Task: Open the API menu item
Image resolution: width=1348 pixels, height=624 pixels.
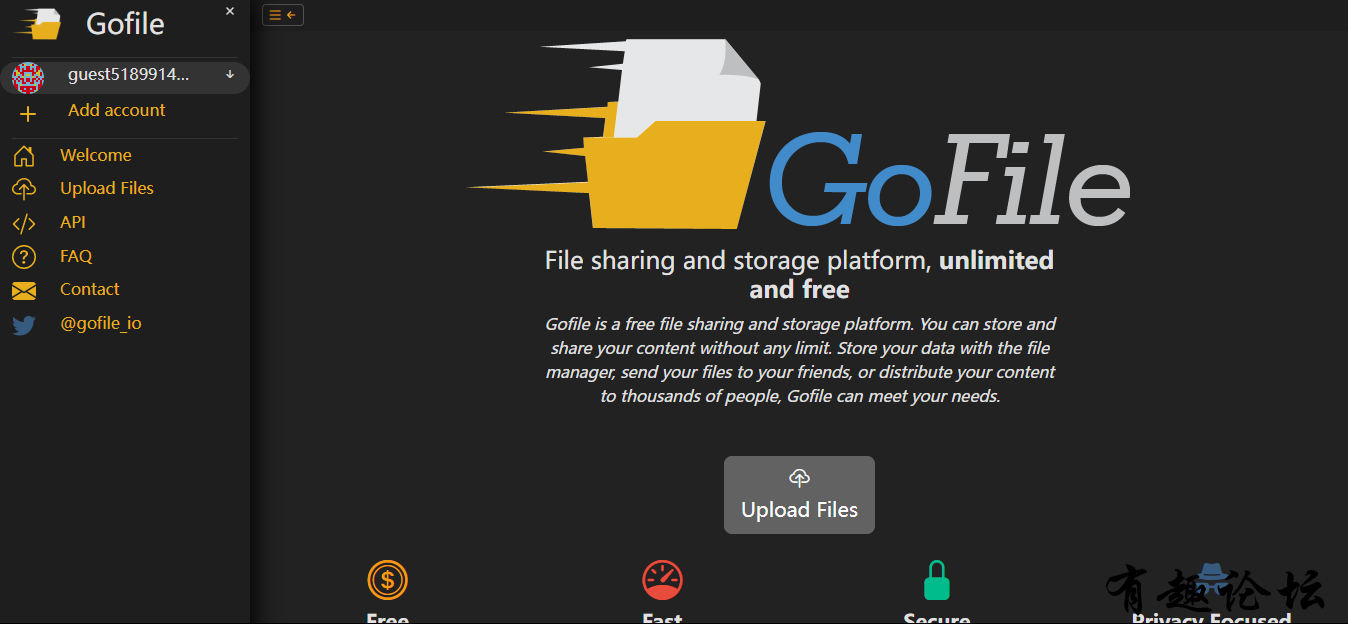Action: click(73, 222)
